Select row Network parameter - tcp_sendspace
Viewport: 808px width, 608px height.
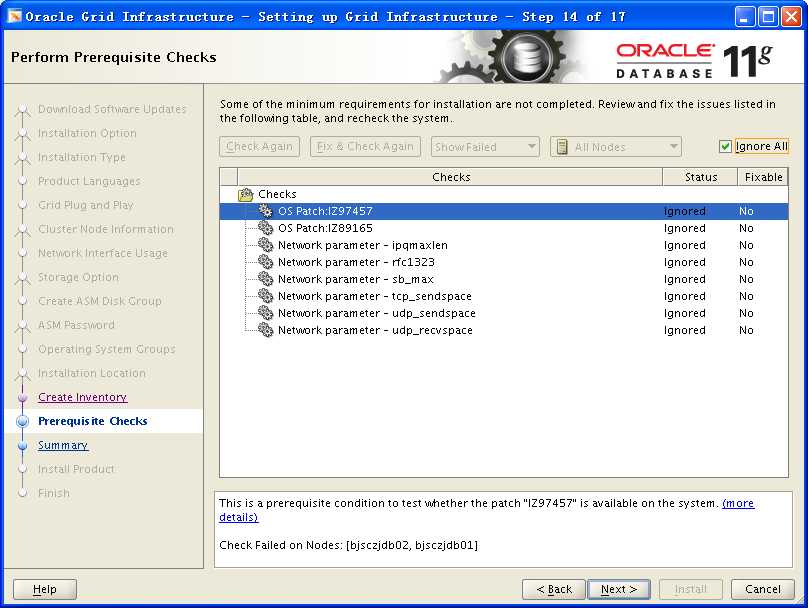[x=503, y=296]
